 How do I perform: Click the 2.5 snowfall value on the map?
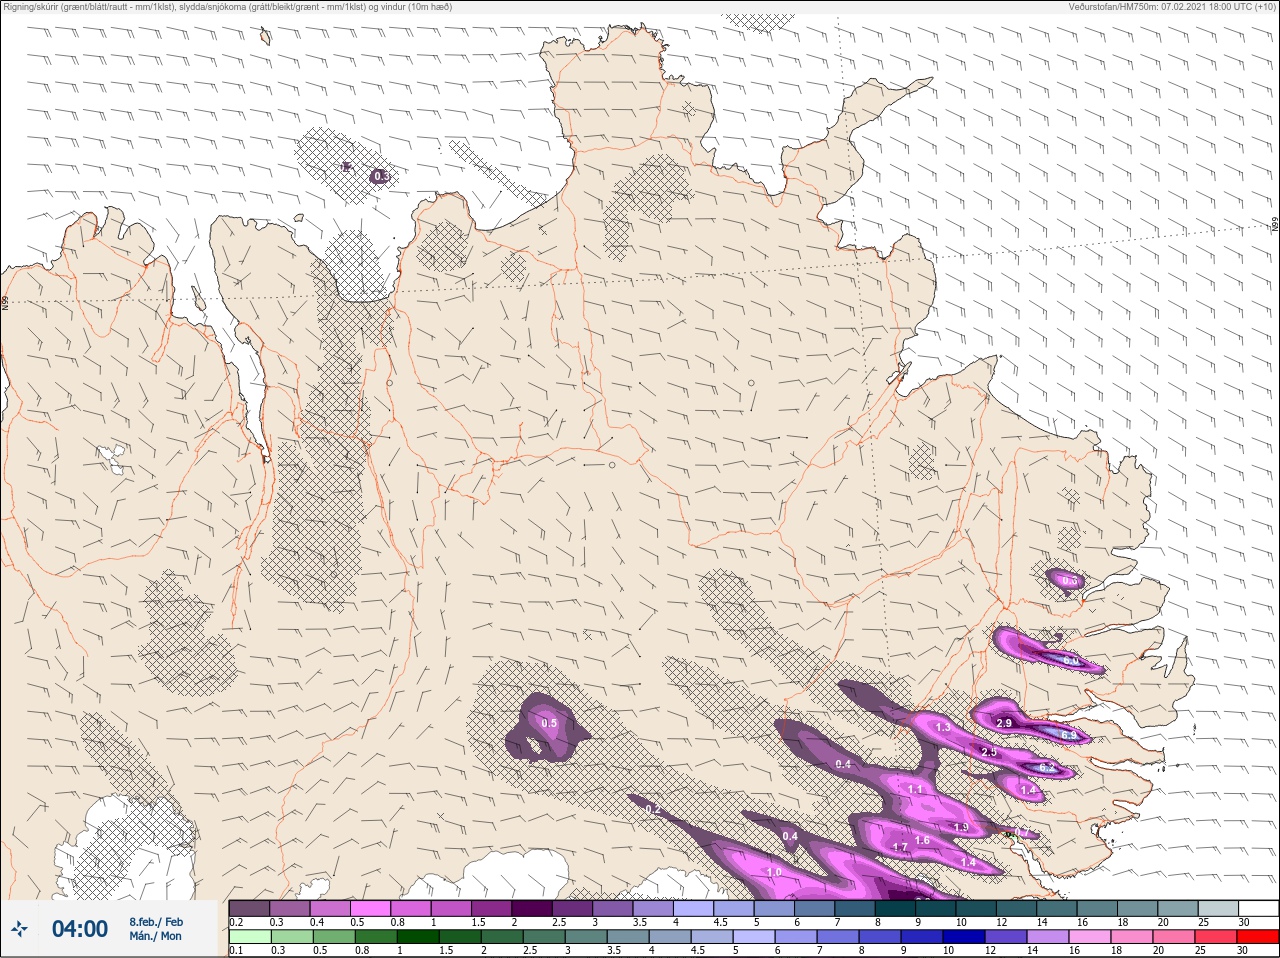pos(989,752)
